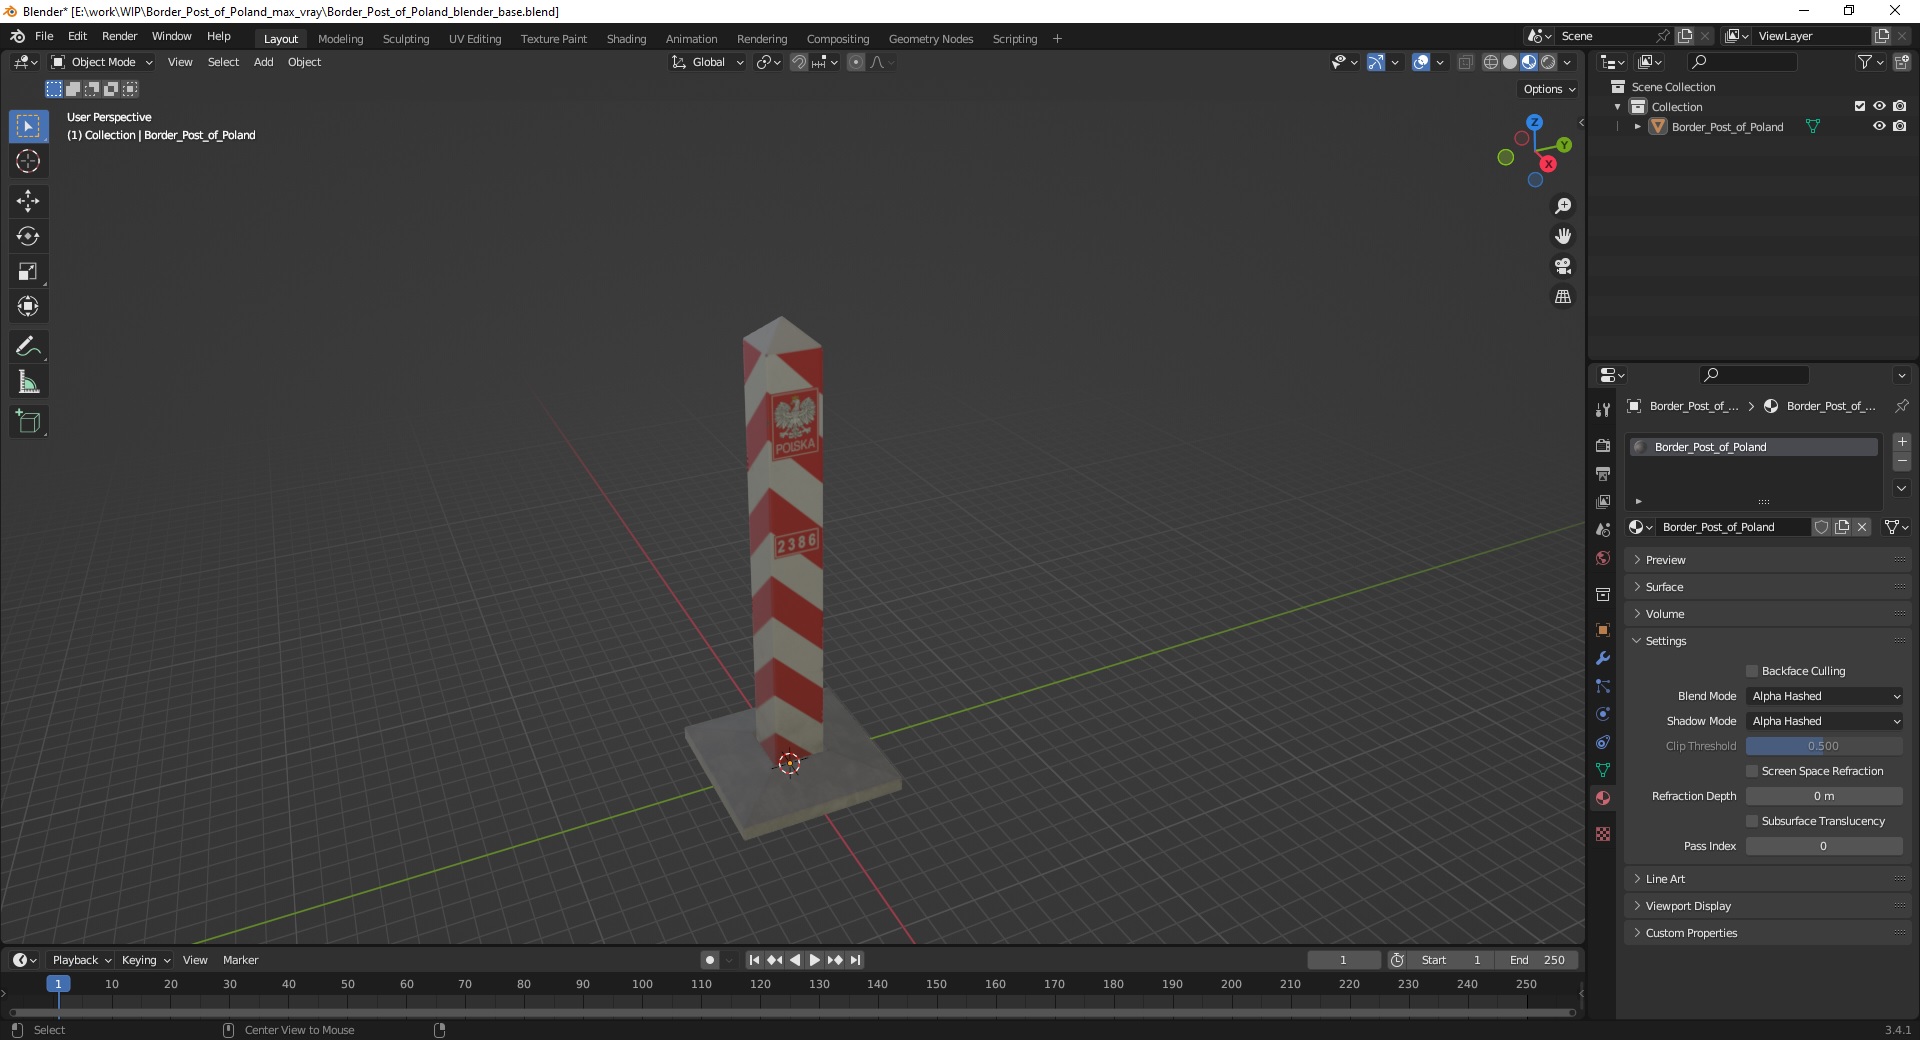This screenshot has width=1920, height=1040.
Task: Open the Object Mode dropdown
Action: pyautogui.click(x=102, y=62)
